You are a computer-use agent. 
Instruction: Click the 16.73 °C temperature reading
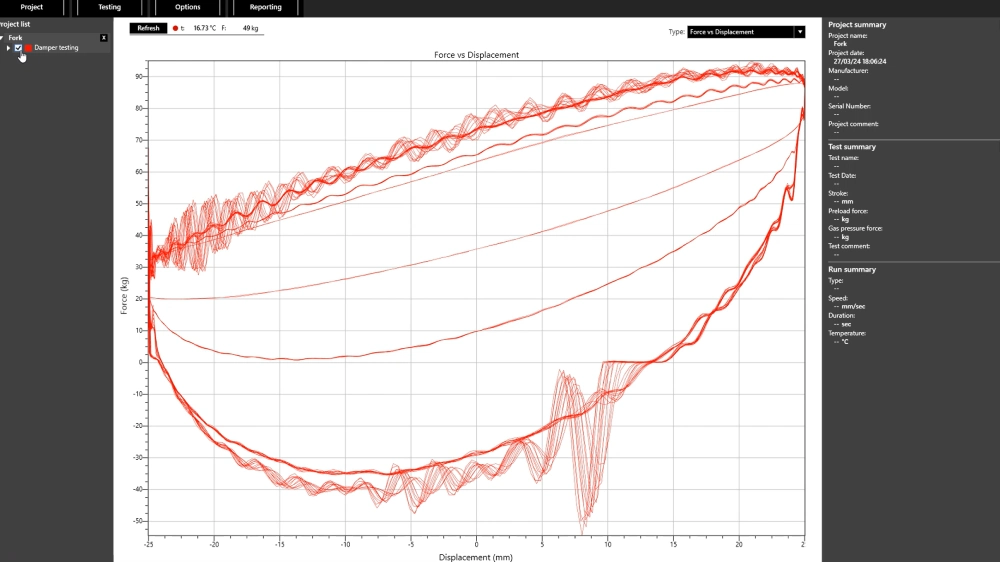pos(205,28)
